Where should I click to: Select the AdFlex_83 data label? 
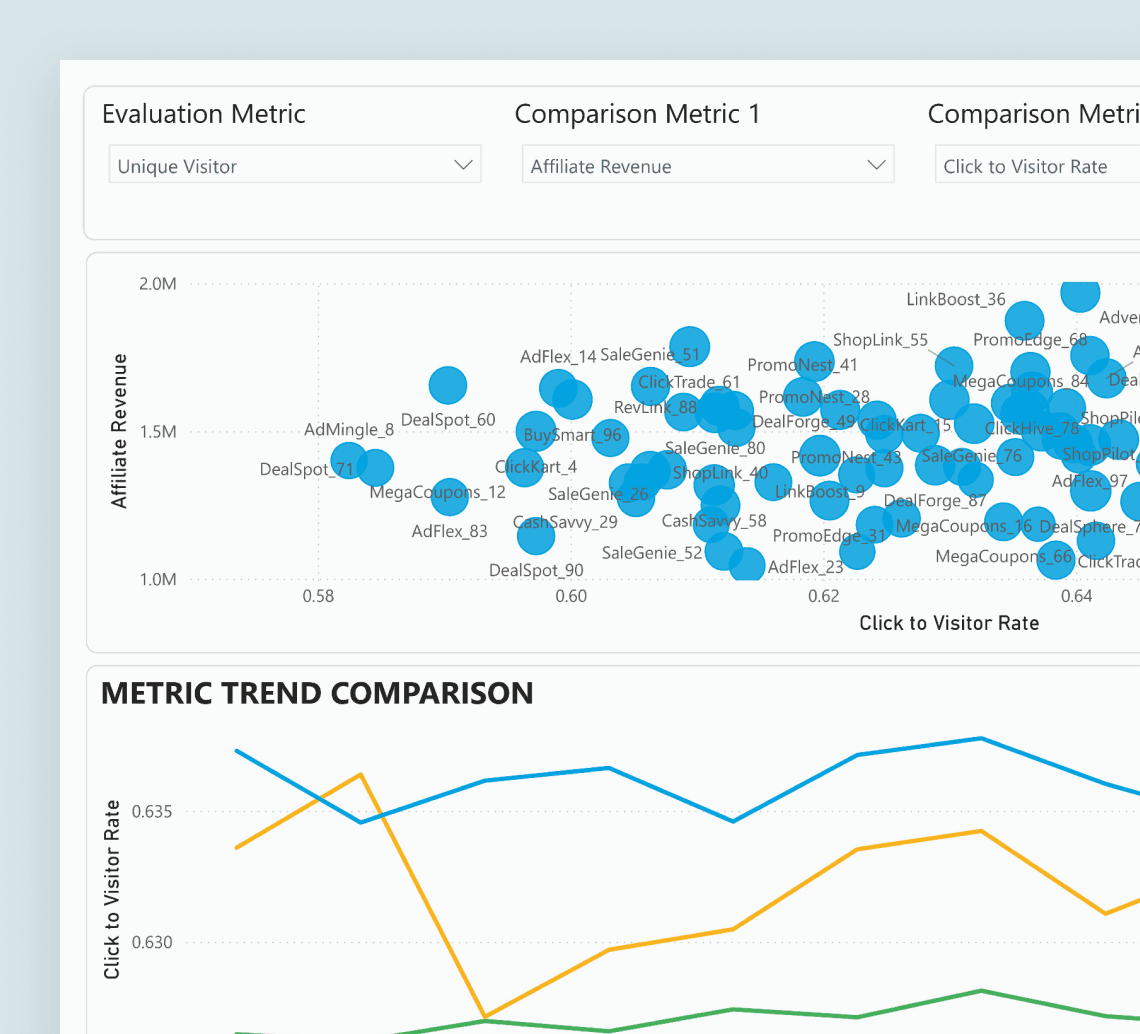tap(449, 532)
